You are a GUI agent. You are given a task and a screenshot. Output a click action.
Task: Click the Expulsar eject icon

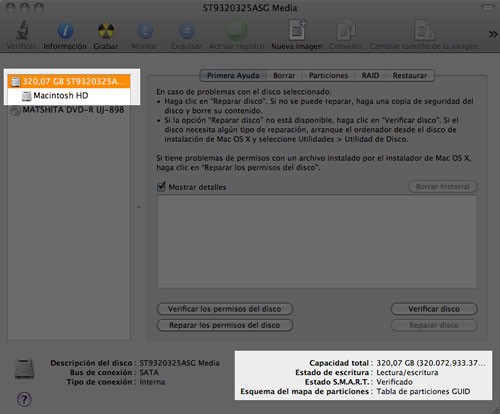click(x=187, y=31)
